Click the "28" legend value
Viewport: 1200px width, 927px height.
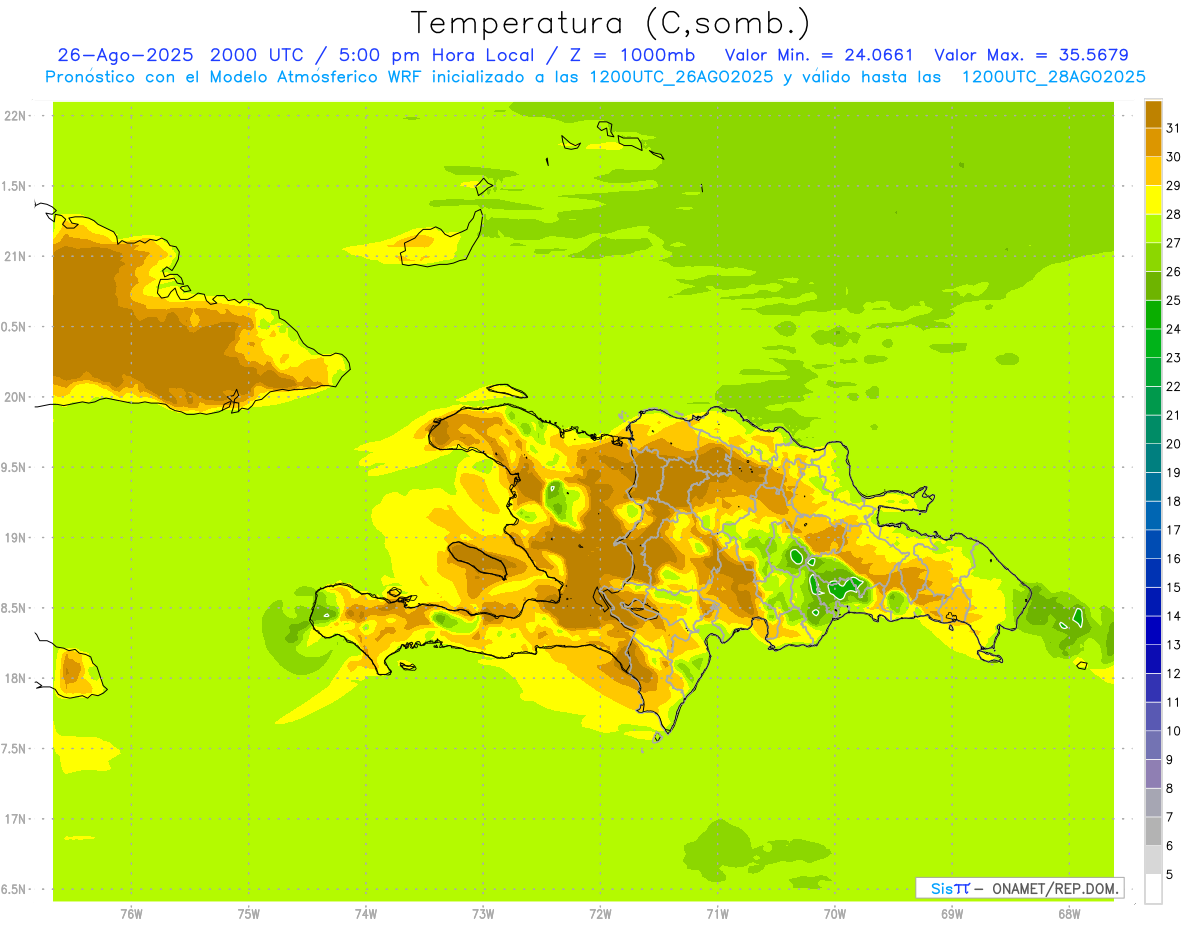point(1173,214)
